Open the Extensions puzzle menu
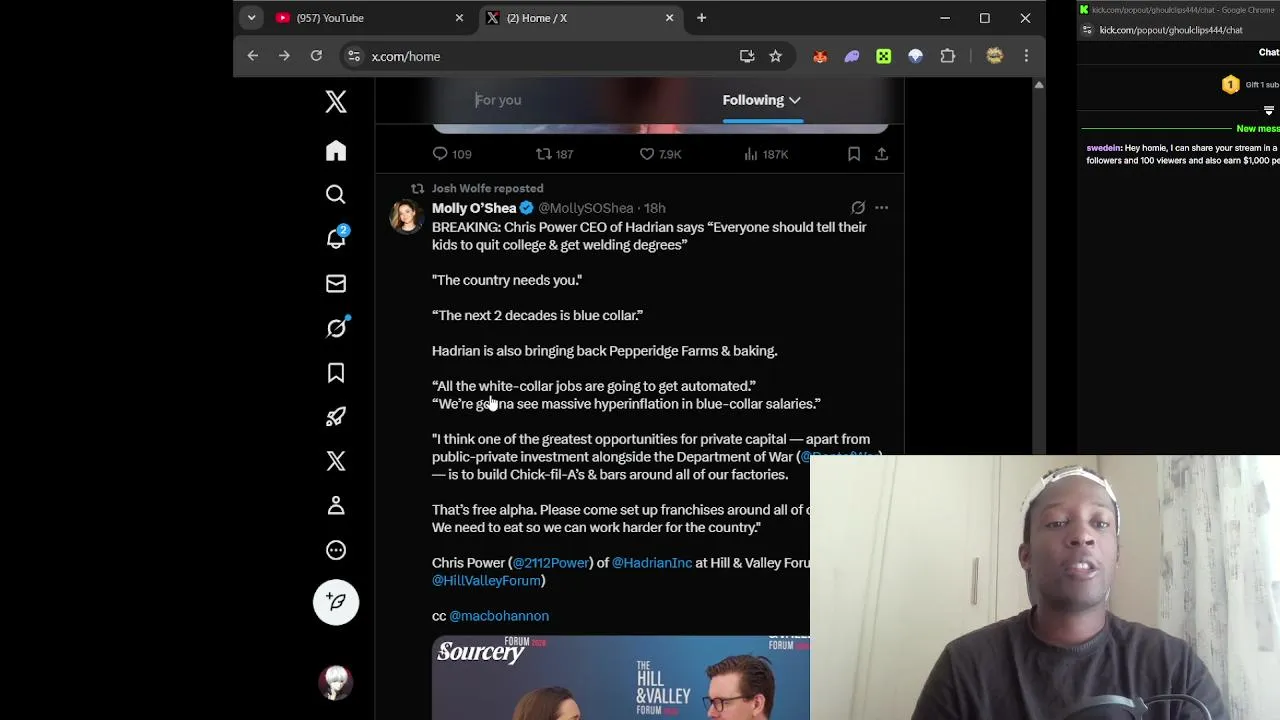 [948, 57]
